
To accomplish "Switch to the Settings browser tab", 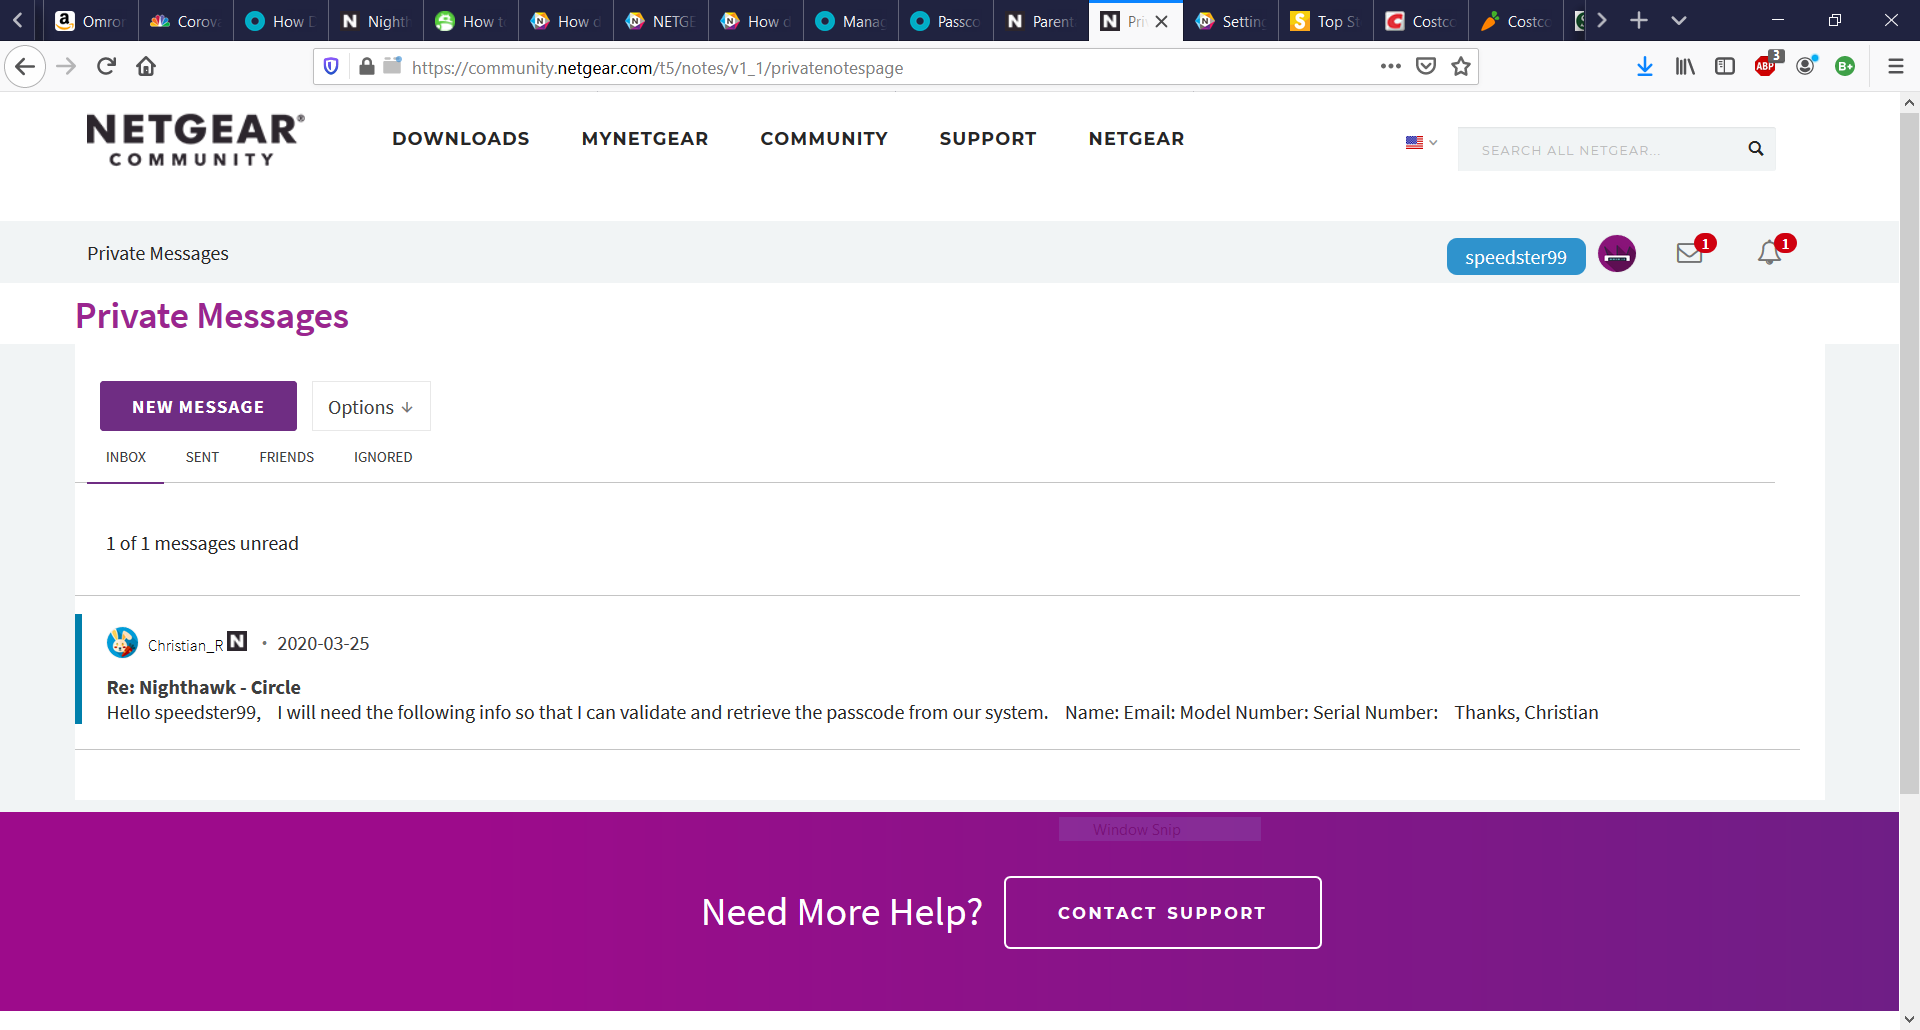I will (x=1230, y=21).
